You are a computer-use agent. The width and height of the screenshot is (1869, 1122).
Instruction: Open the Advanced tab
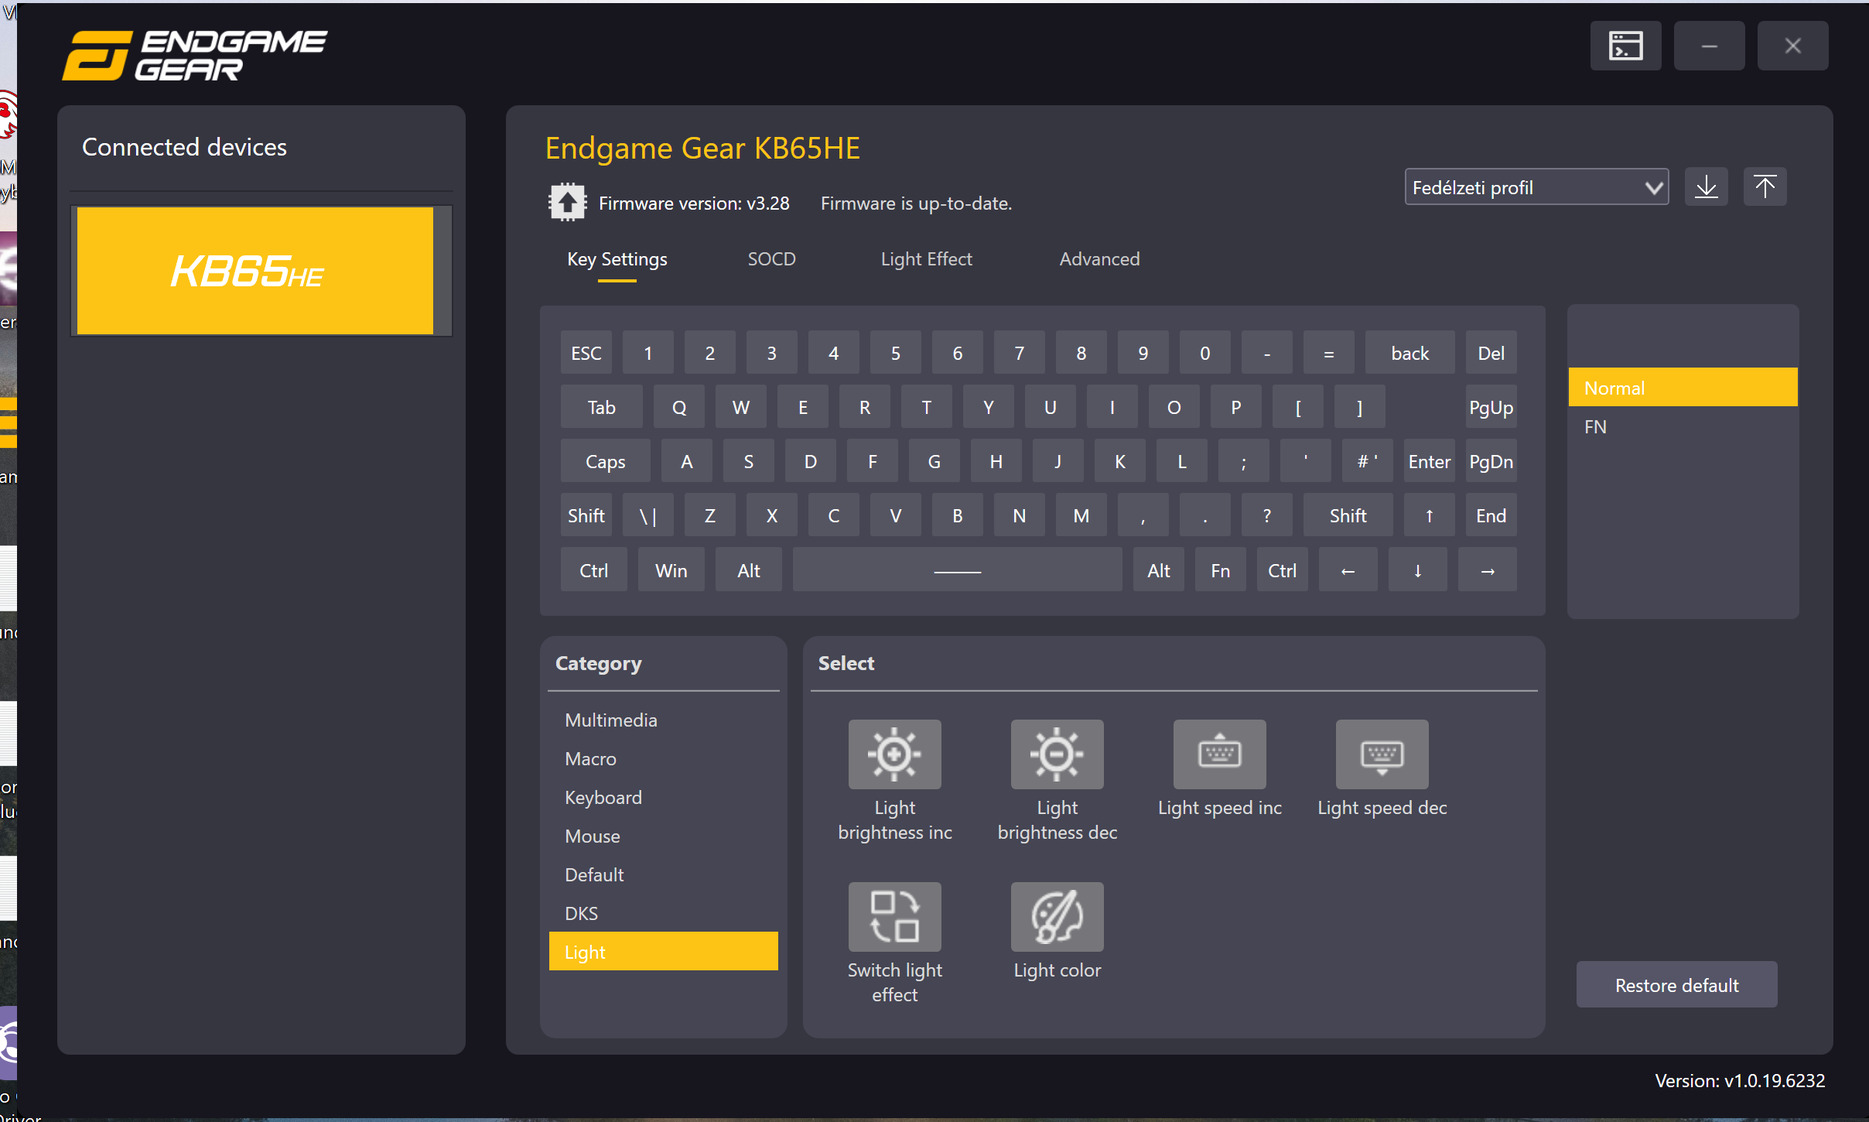pyautogui.click(x=1099, y=259)
